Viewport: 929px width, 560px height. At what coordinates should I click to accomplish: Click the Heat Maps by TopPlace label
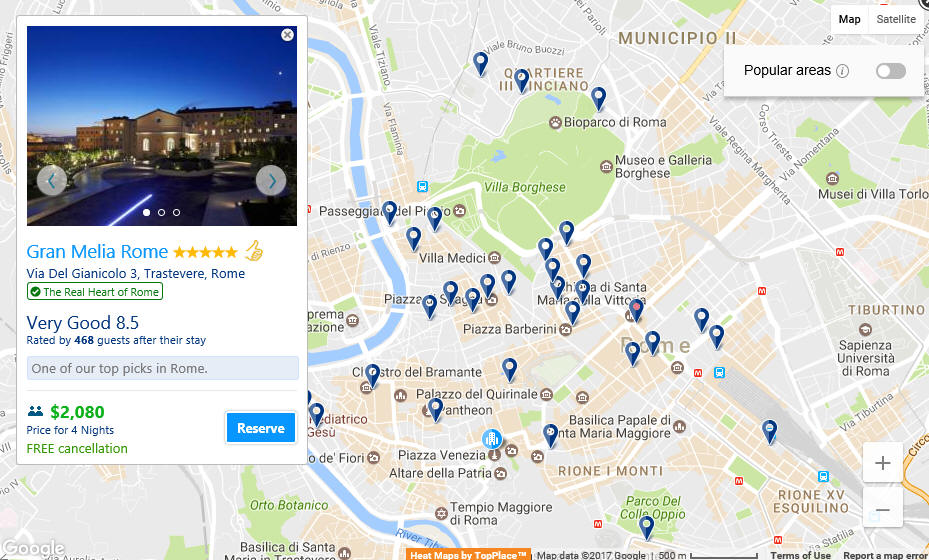tap(468, 555)
